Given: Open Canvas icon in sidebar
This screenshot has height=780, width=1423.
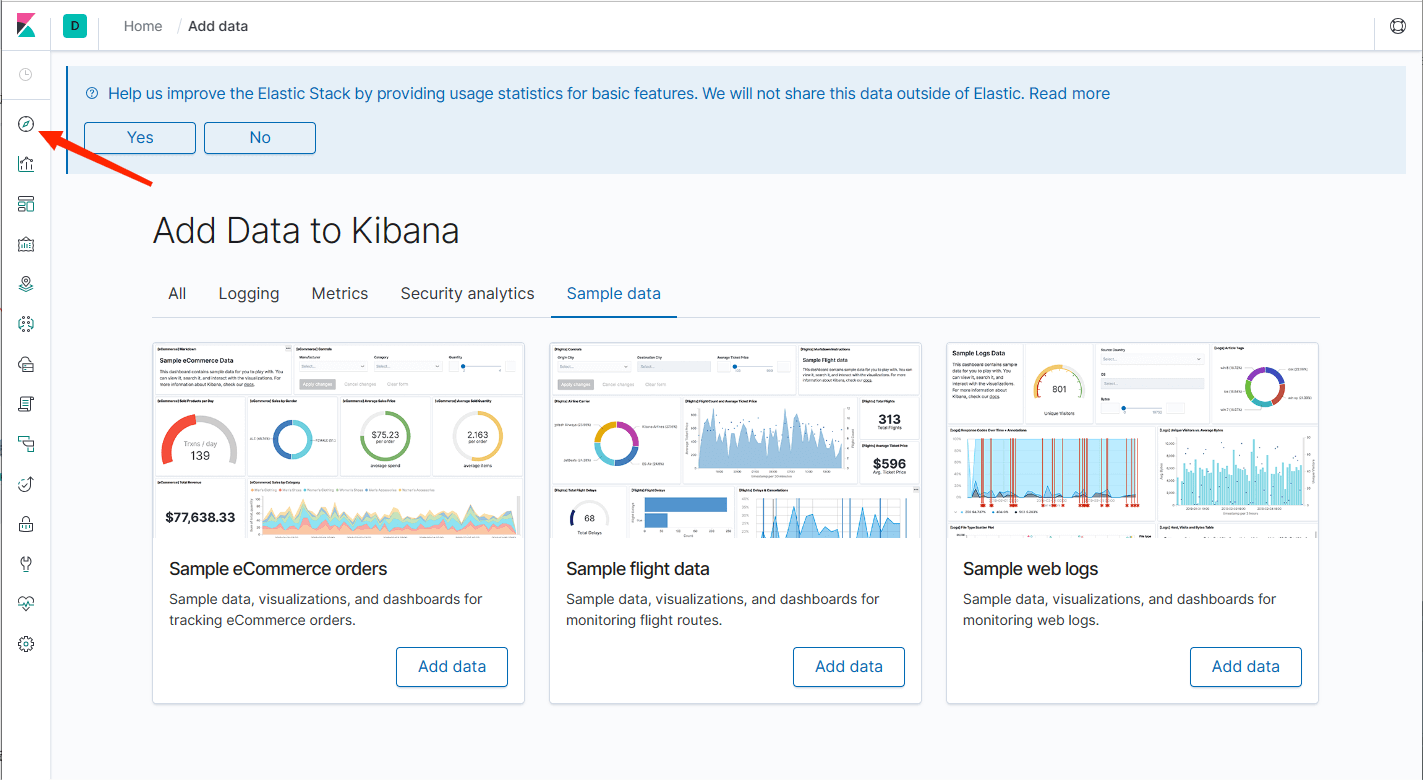Looking at the screenshot, I should 26,244.
